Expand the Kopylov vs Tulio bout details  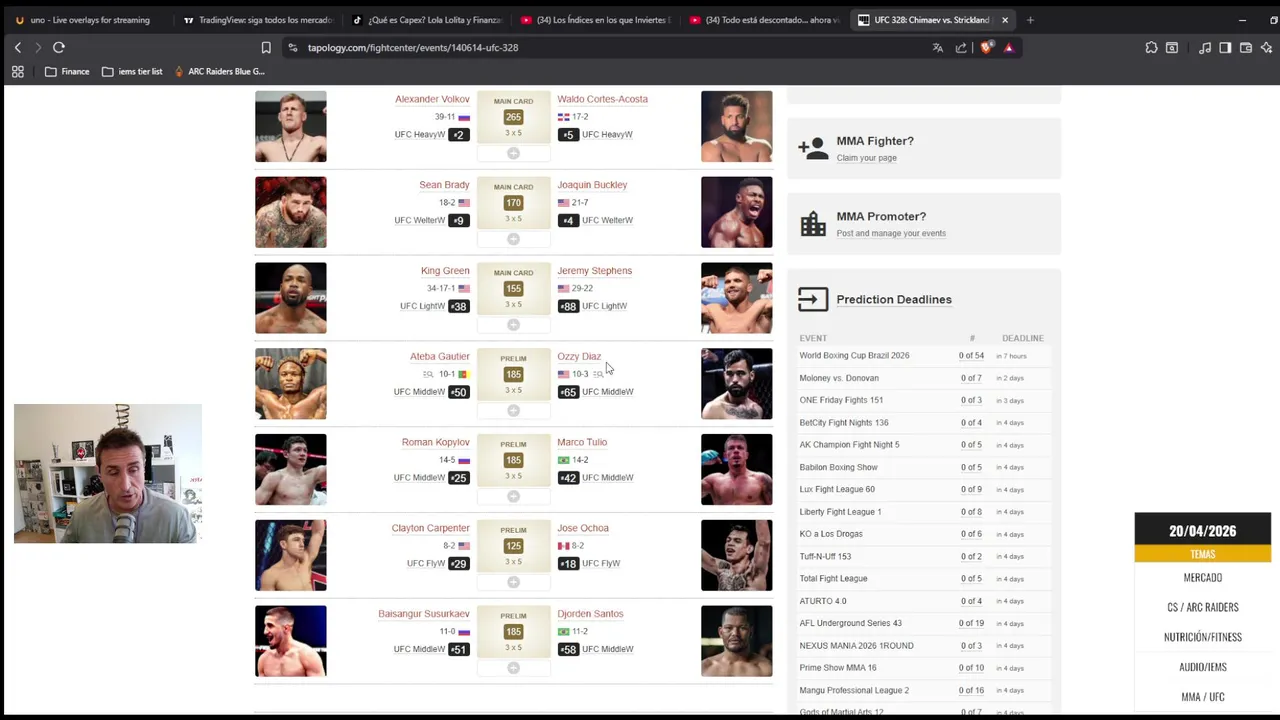(513, 496)
